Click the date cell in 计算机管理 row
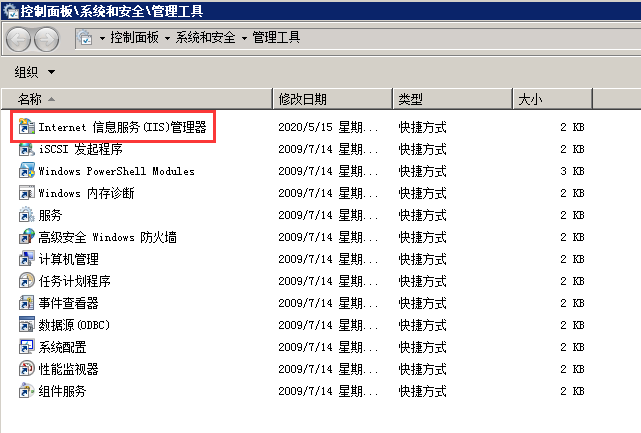Image resolution: width=641 pixels, height=433 pixels. [x=328, y=260]
